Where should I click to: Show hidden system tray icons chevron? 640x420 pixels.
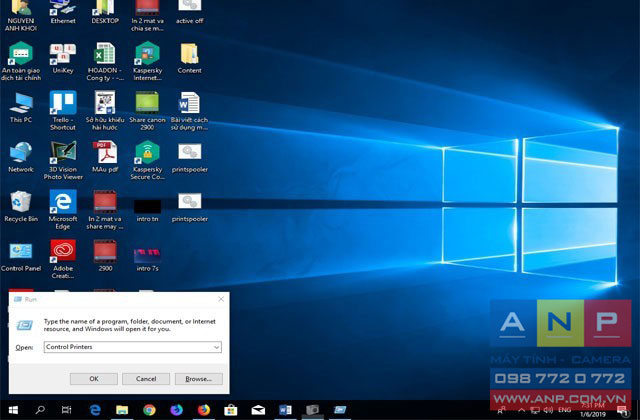[x=521, y=410]
